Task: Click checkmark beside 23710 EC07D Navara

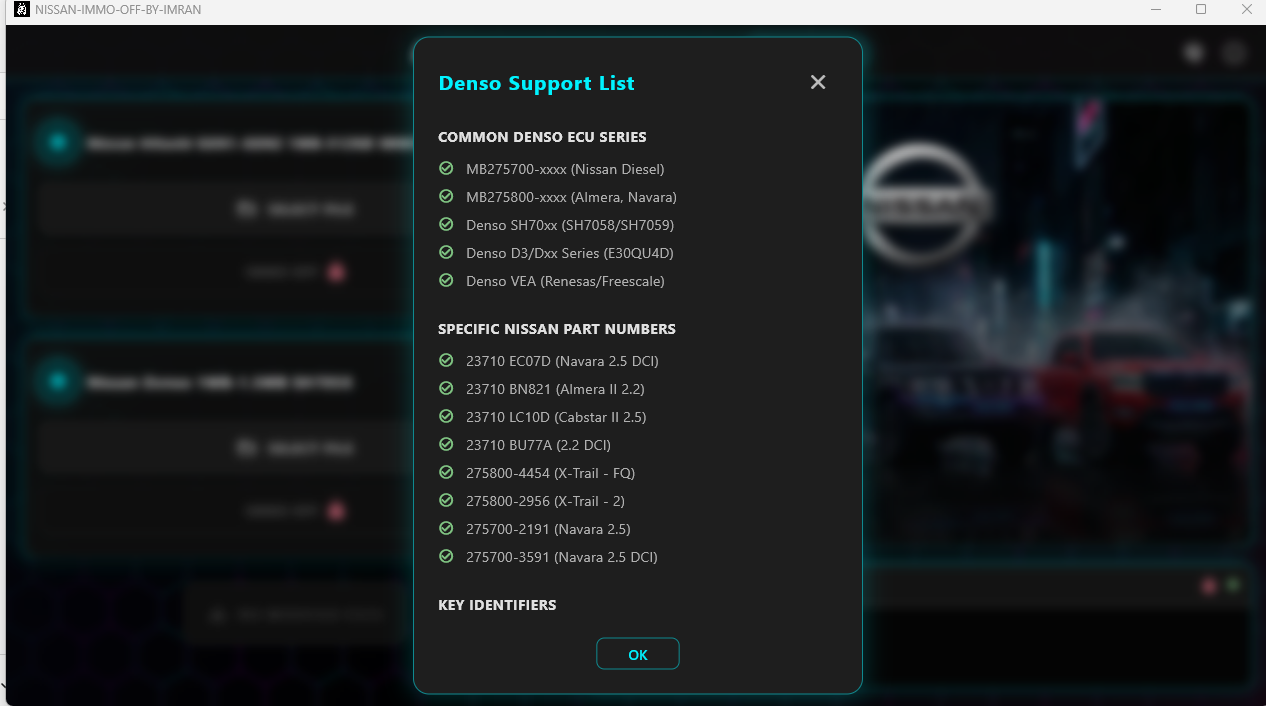Action: [446, 360]
